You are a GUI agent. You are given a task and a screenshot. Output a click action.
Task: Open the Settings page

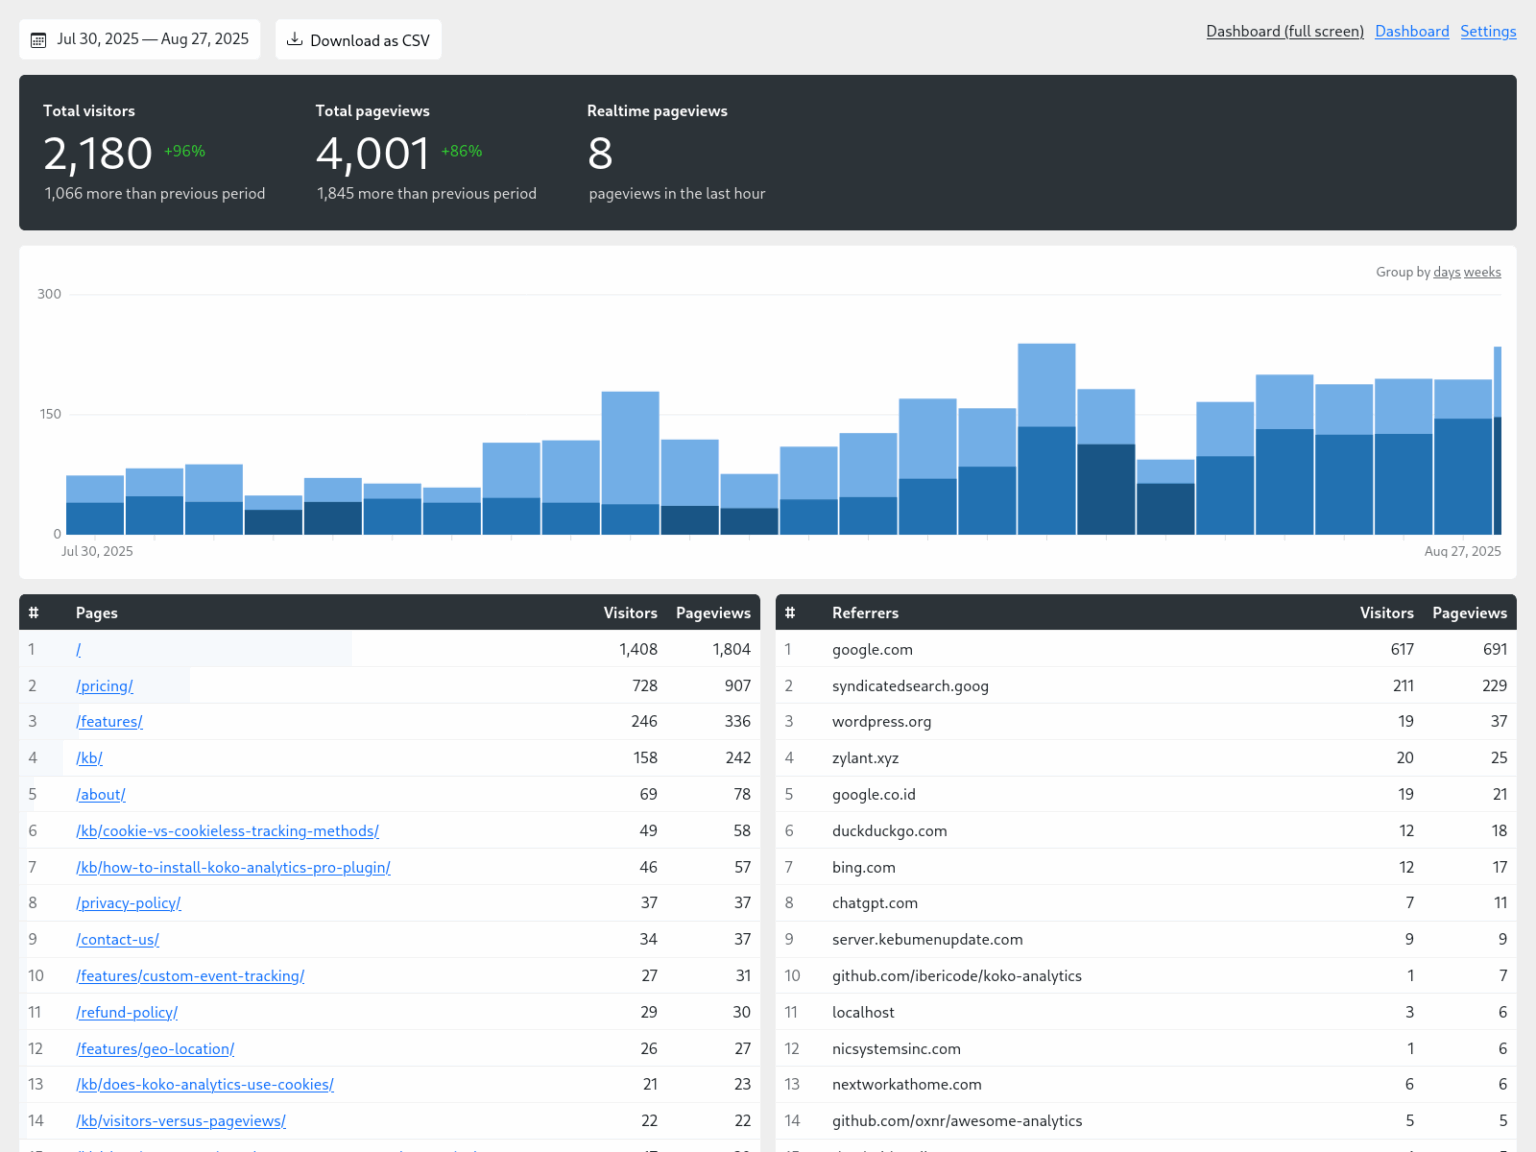(1488, 31)
